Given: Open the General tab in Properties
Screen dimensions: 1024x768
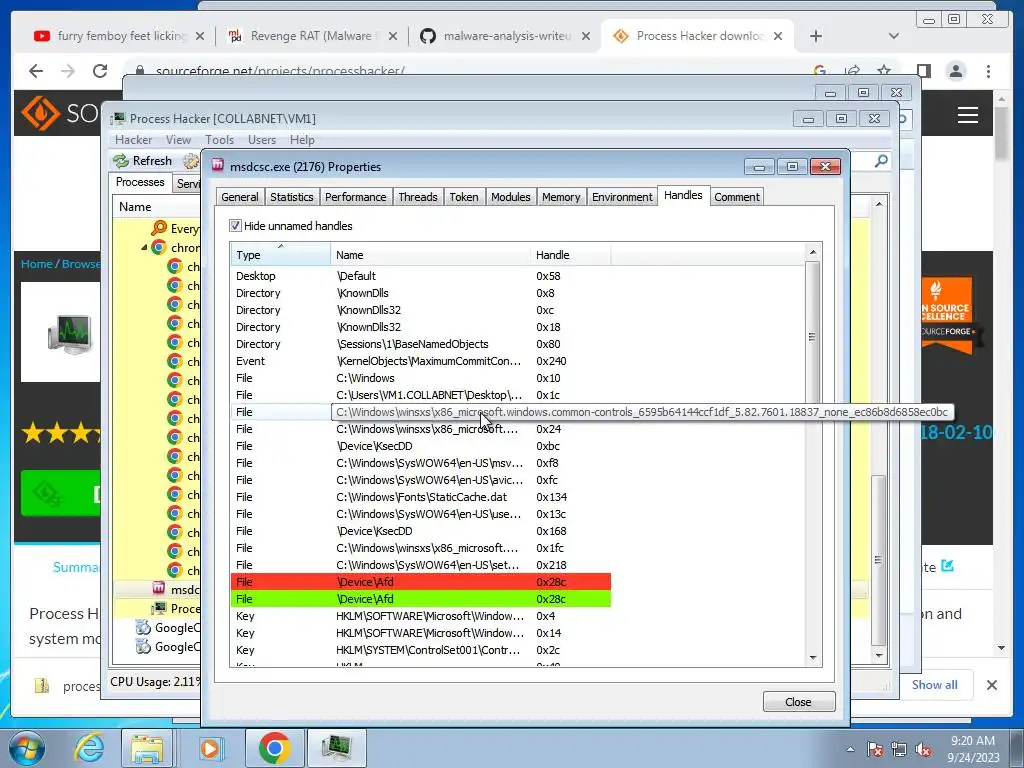Looking at the screenshot, I should pyautogui.click(x=240, y=197).
